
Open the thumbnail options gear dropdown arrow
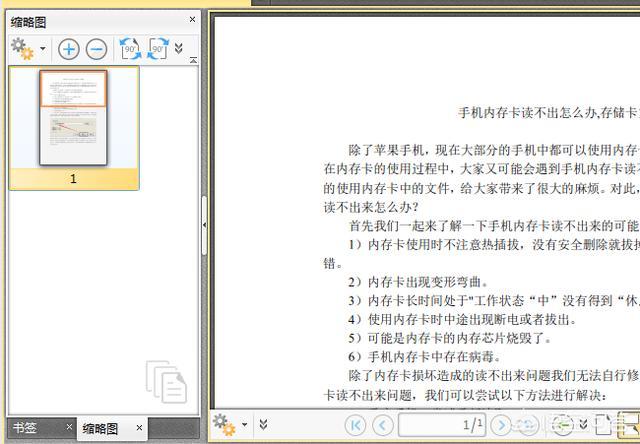tap(43, 49)
